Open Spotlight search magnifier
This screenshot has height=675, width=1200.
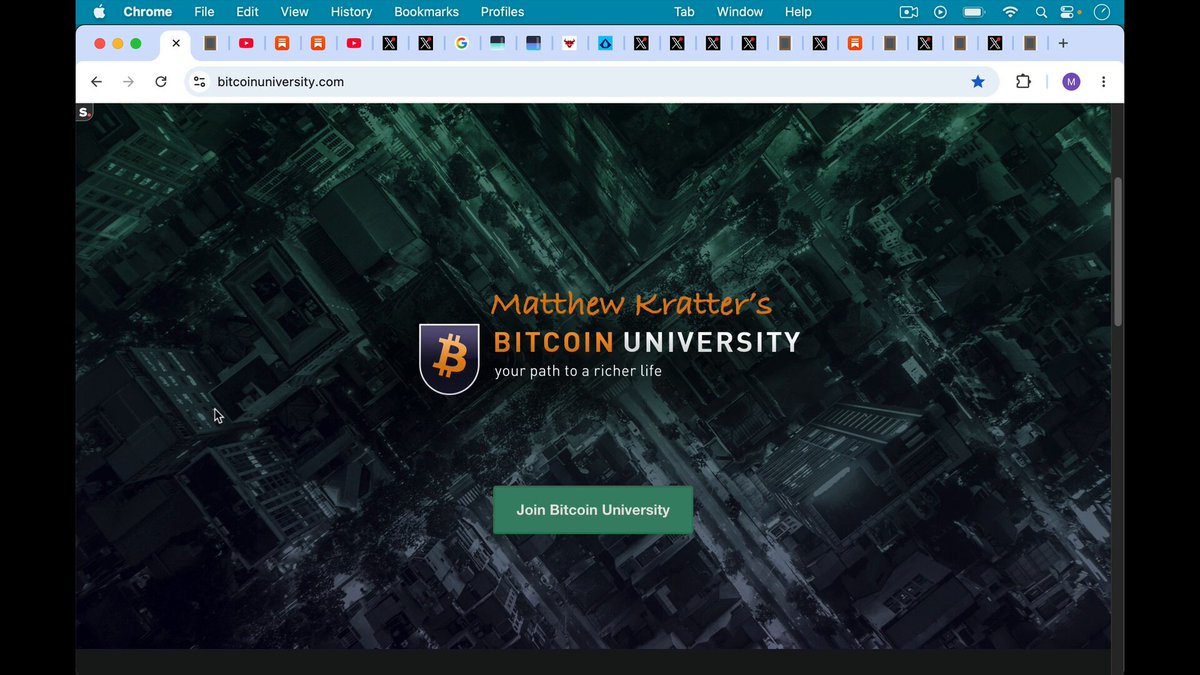1041,12
